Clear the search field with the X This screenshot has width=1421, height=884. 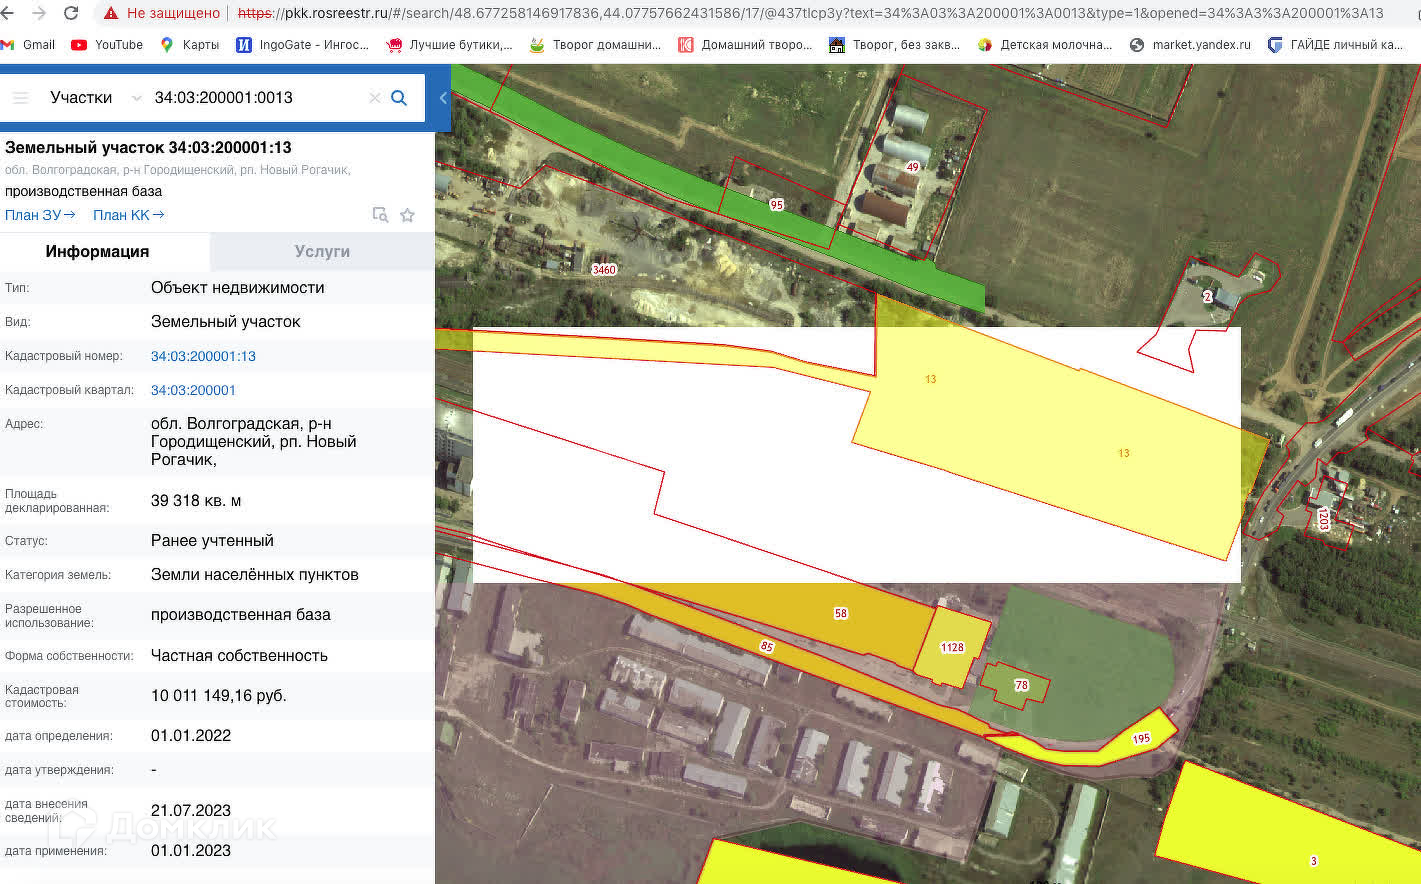pyautogui.click(x=374, y=98)
